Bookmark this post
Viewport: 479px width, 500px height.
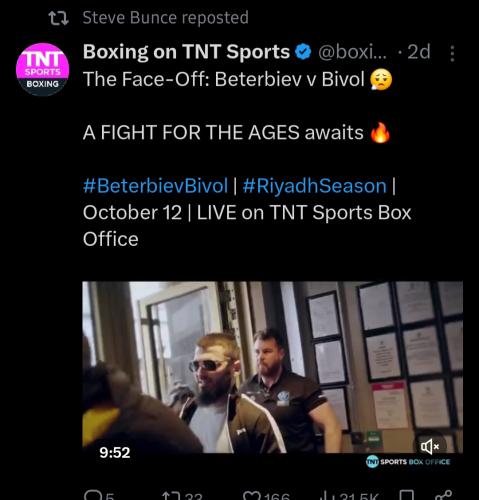(407, 496)
